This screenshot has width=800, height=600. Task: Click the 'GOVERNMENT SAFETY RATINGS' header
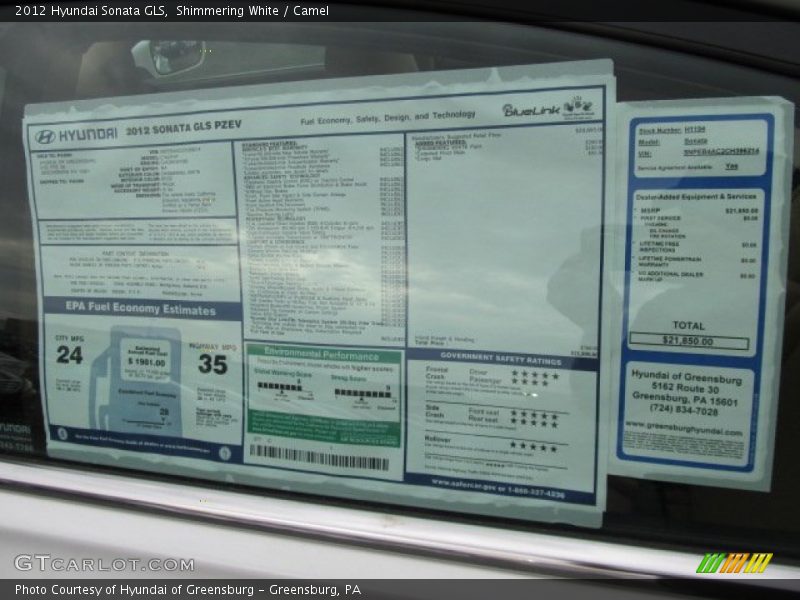pos(501,358)
